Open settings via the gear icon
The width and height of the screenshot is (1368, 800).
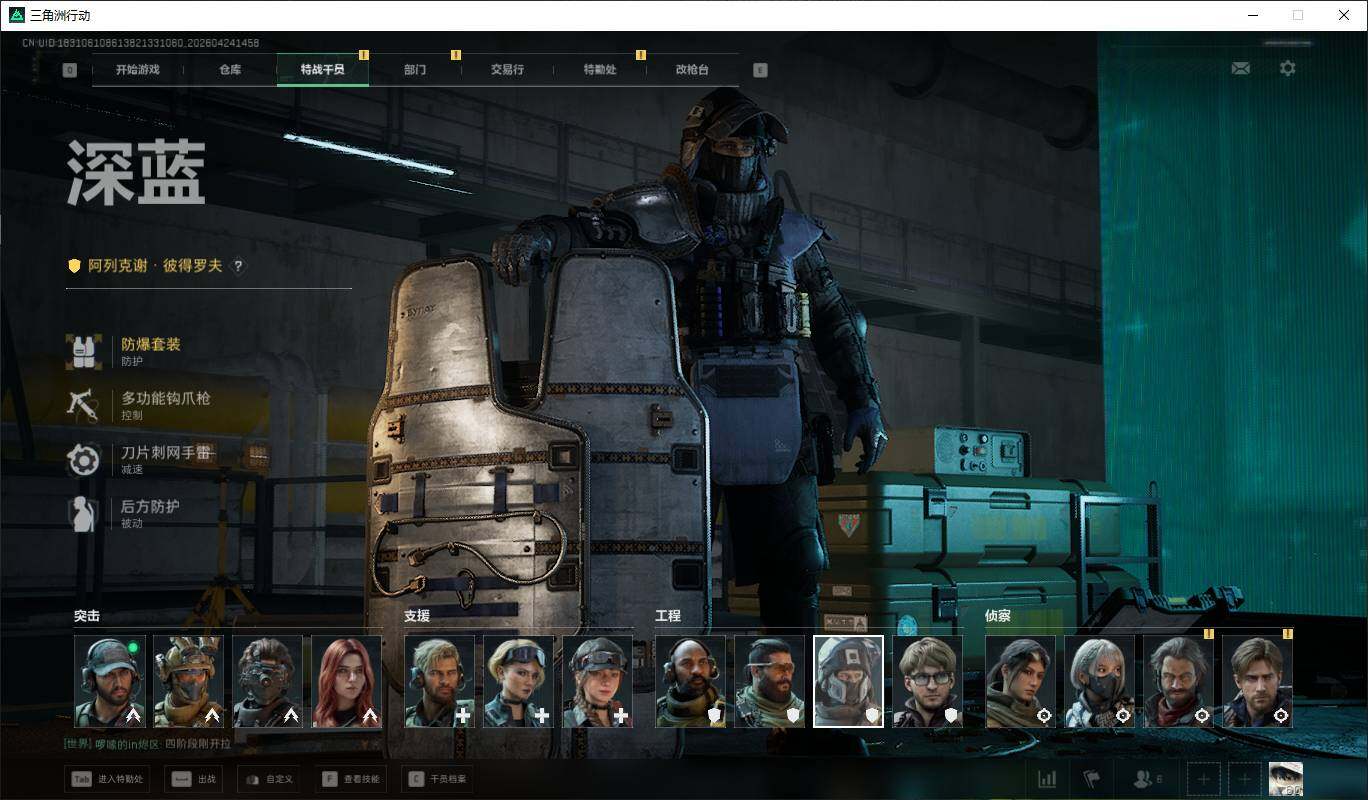coord(1288,68)
